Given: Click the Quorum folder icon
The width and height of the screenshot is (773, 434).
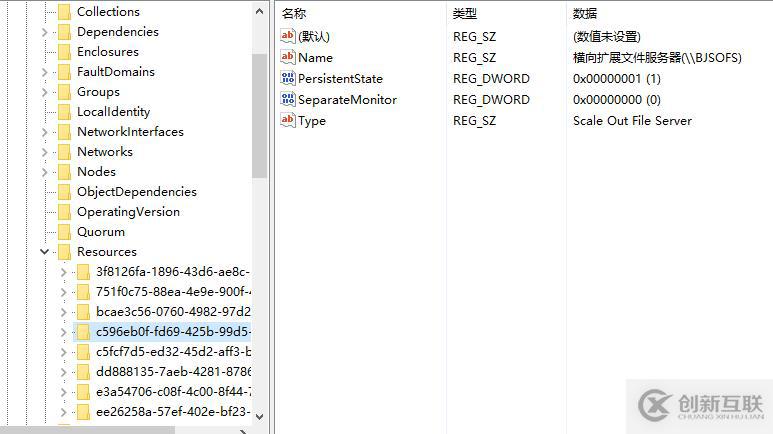Looking at the screenshot, I should click(x=64, y=231).
